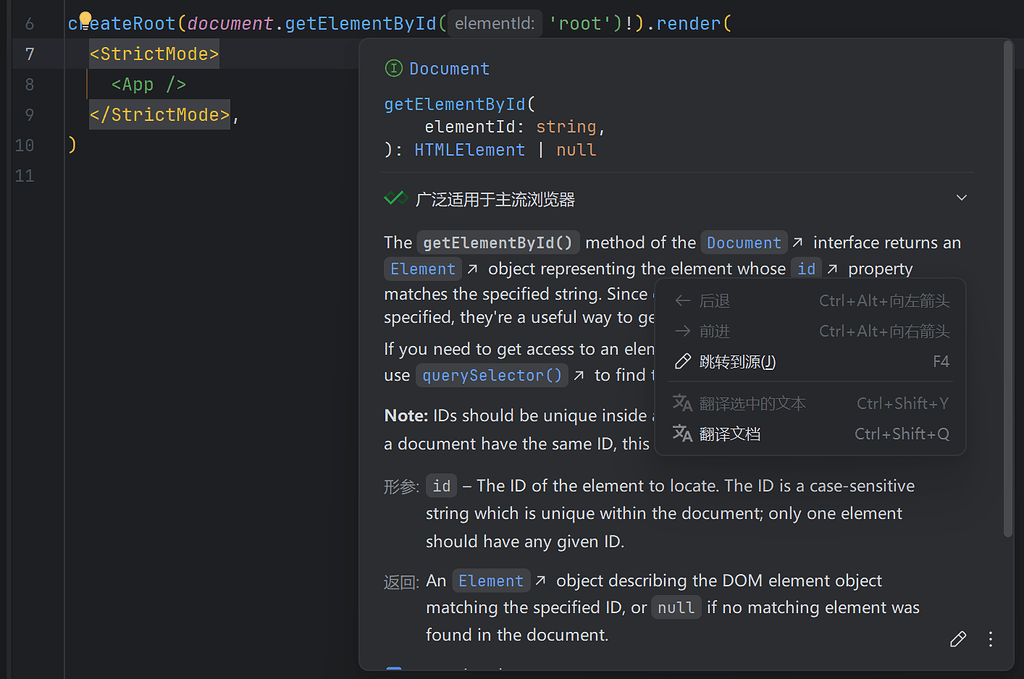Click external arrow icon after Document link
This screenshot has width=1024, height=679.
coord(797,243)
